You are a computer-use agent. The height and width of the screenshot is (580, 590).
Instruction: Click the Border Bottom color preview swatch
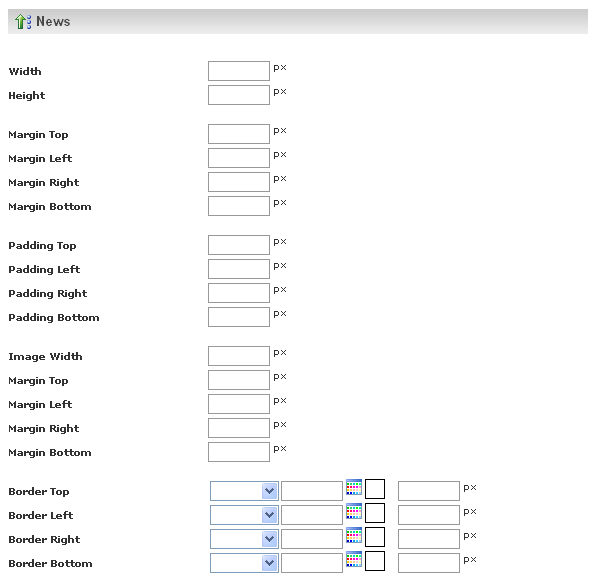375,561
